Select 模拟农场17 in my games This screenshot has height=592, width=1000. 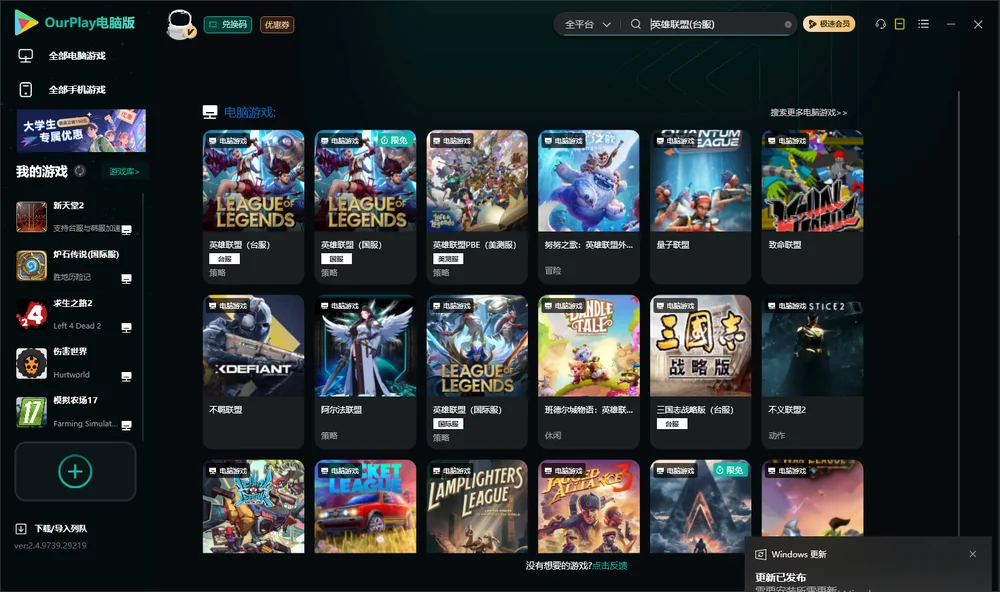tap(75, 412)
